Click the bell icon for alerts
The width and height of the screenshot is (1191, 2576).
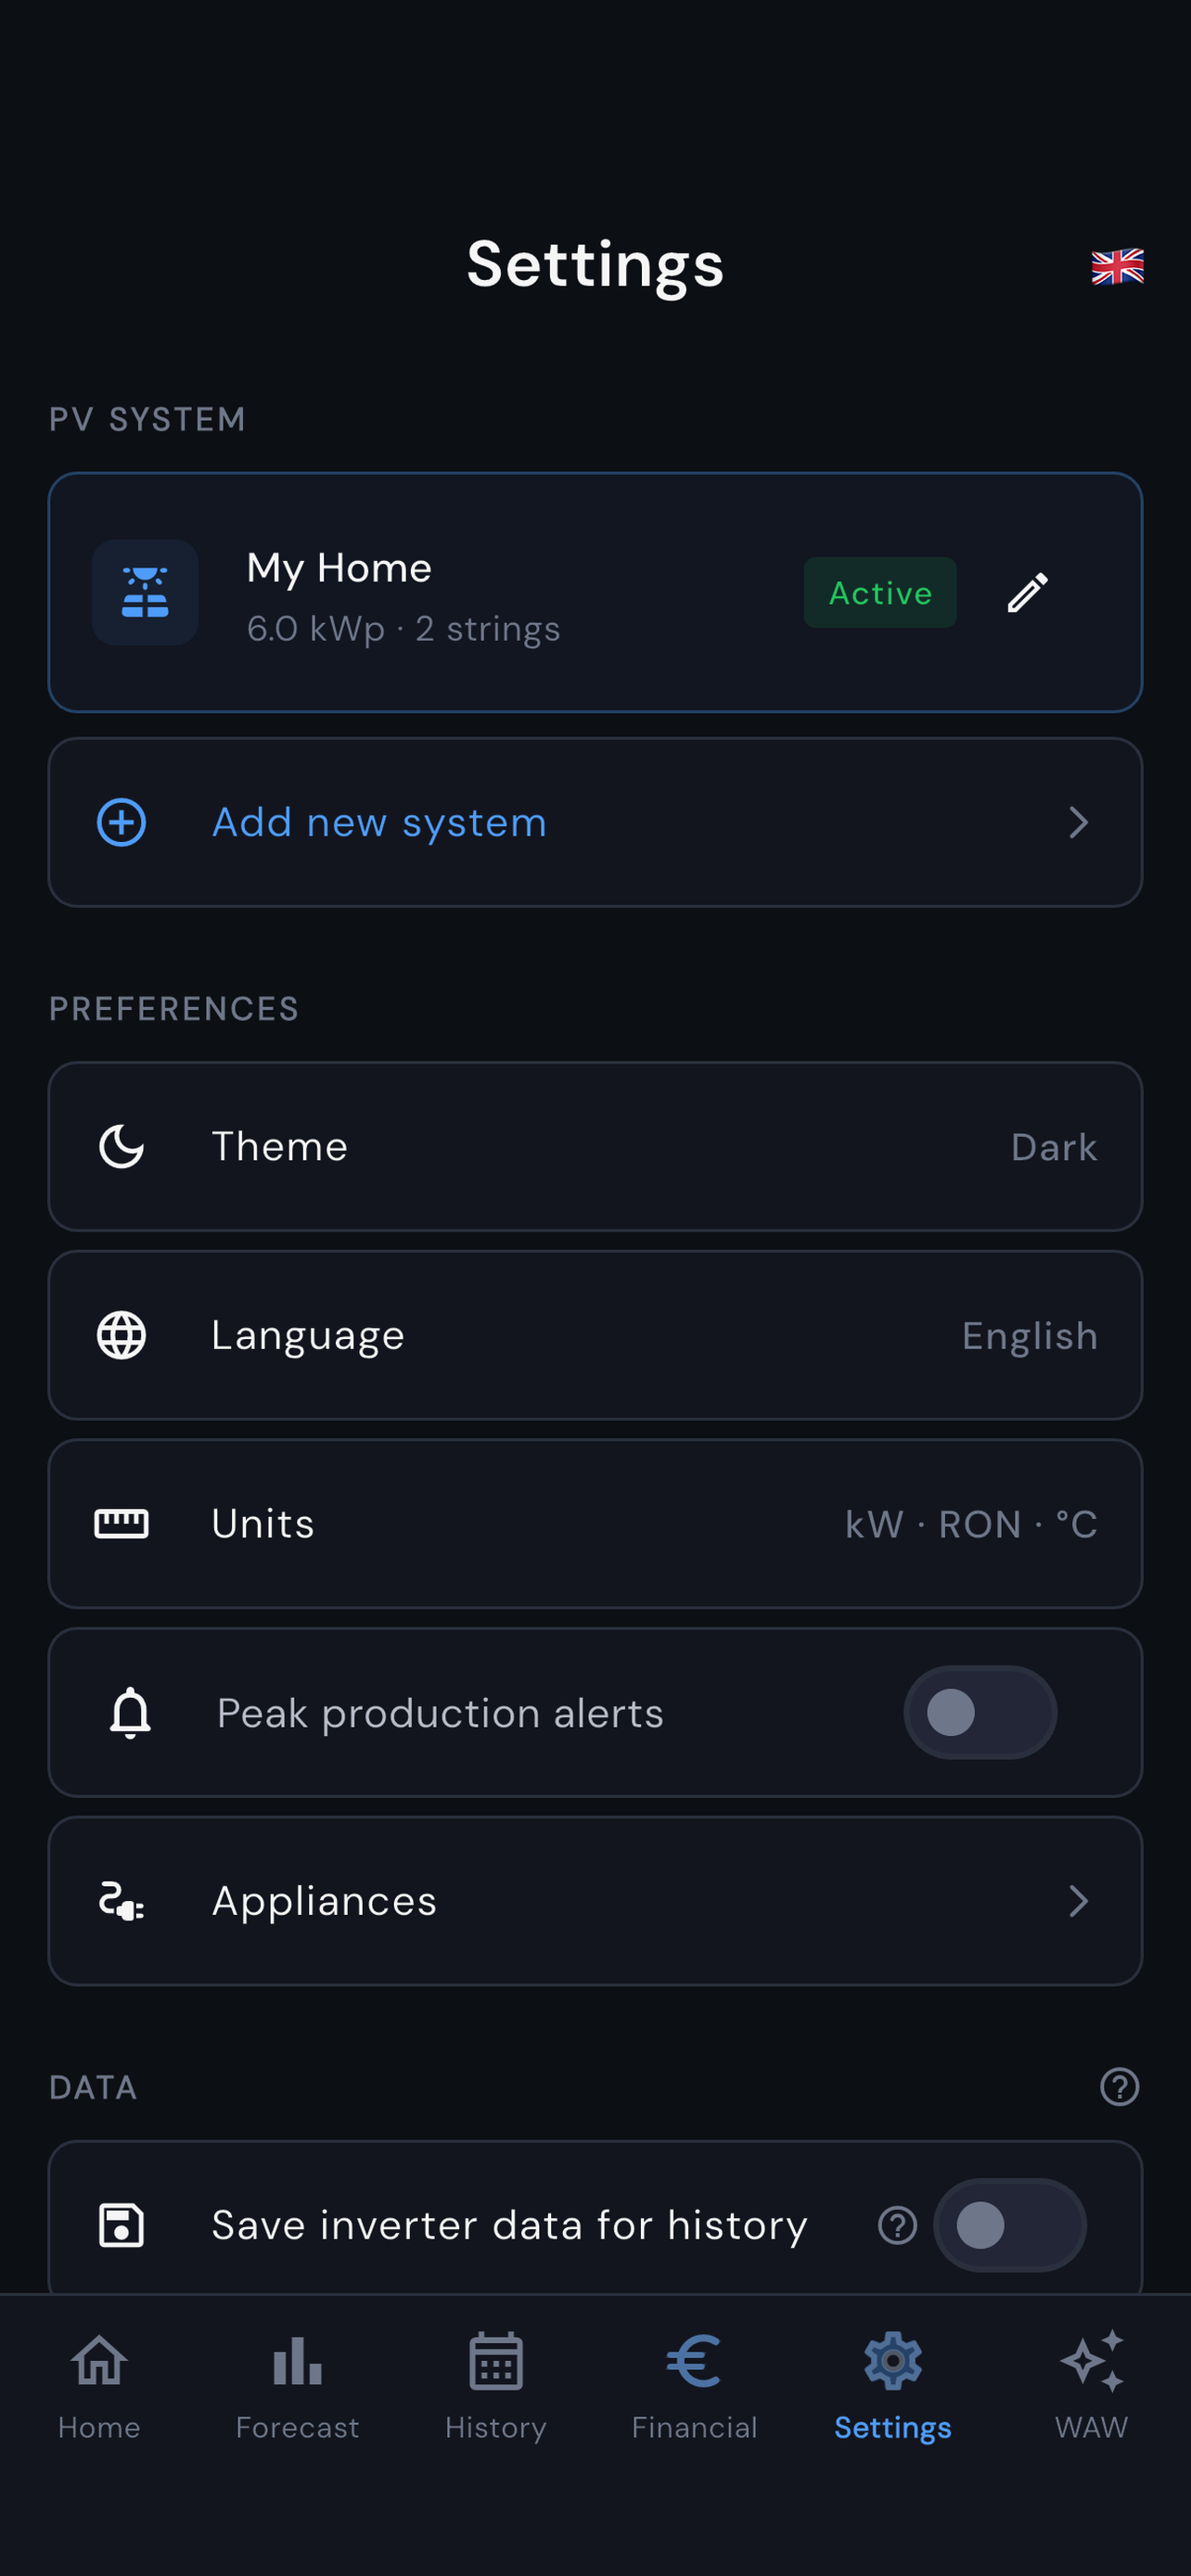point(130,1713)
